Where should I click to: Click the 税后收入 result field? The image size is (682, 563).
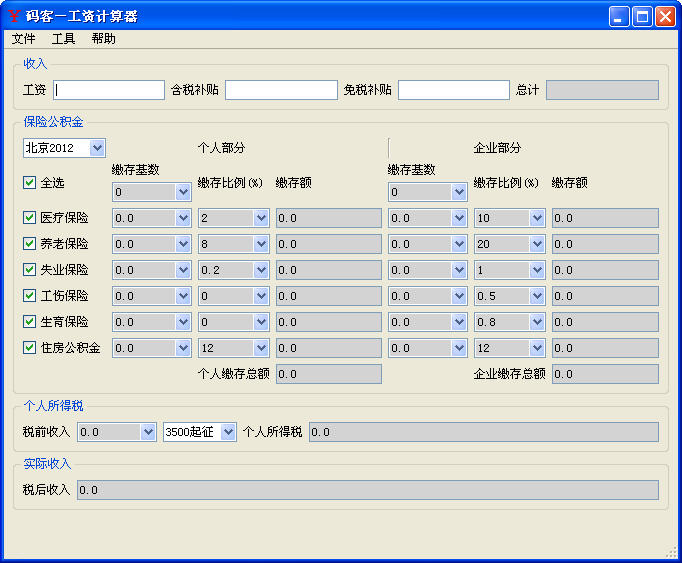click(x=368, y=490)
